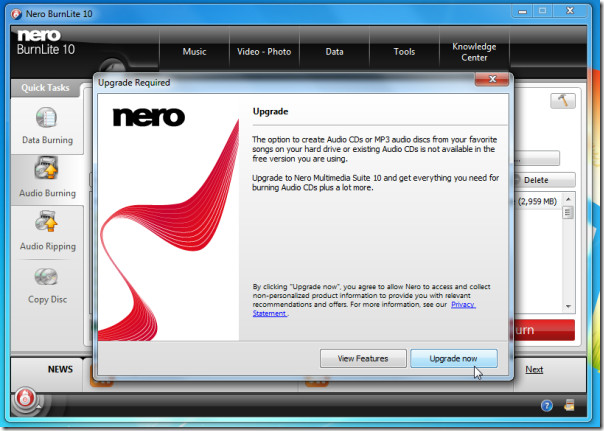
Task: Click the Nero start orb icon
Action: [x=25, y=398]
